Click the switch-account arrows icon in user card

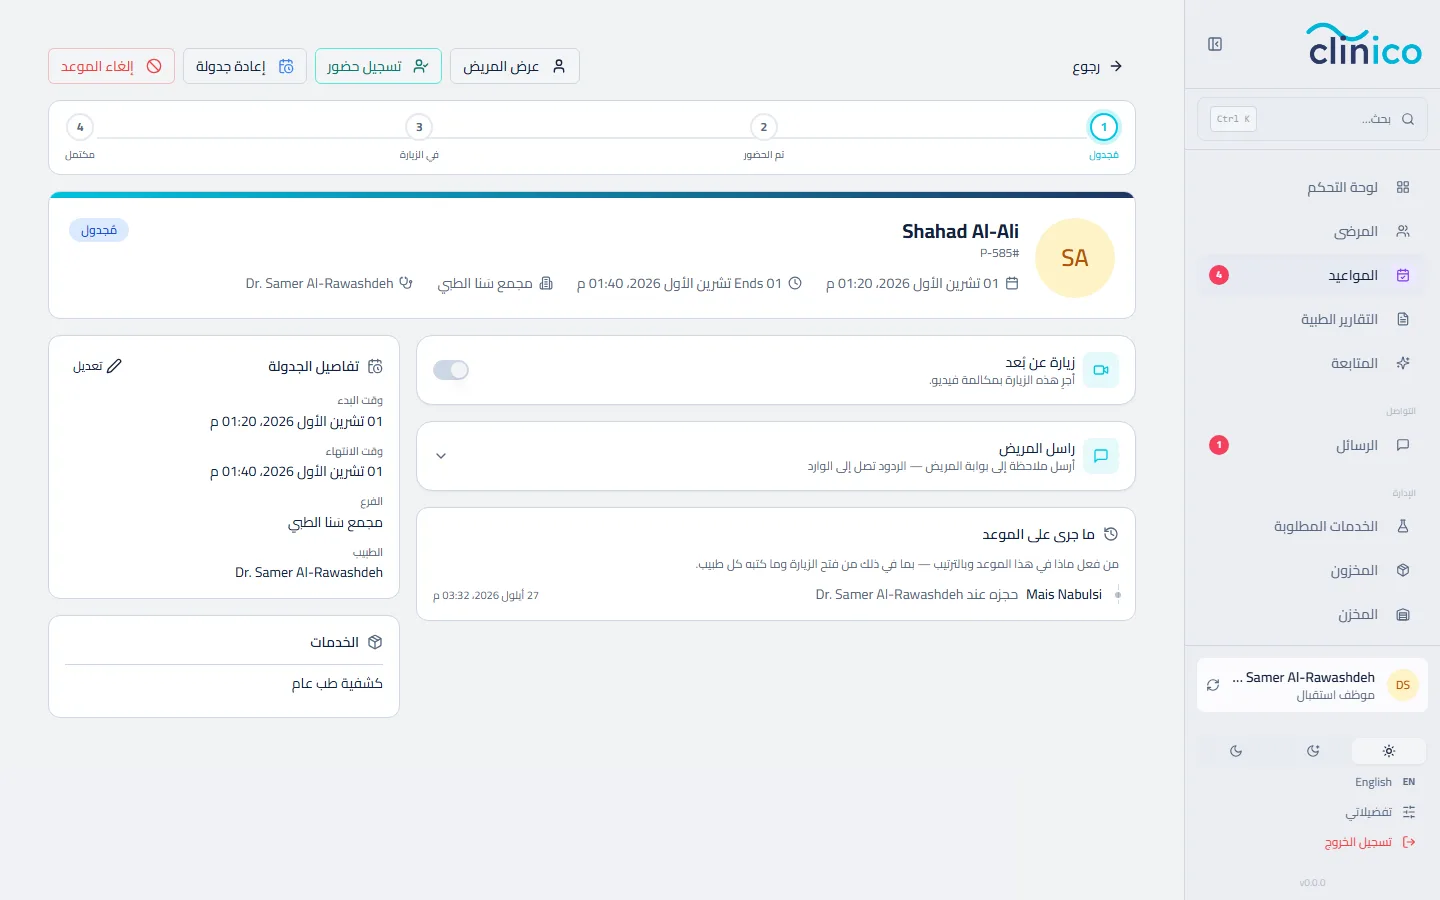tap(1213, 685)
